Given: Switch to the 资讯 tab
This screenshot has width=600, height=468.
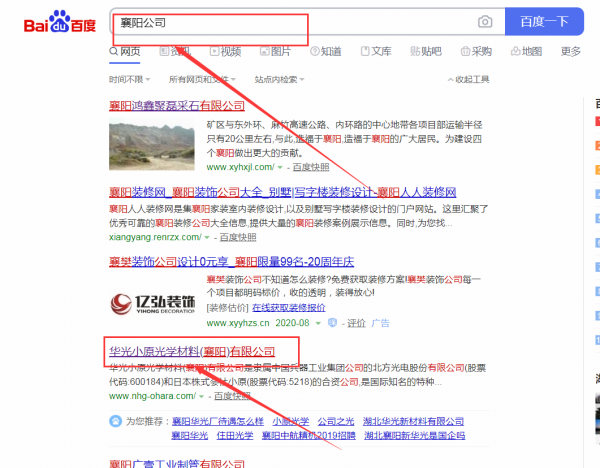Looking at the screenshot, I should tap(175, 51).
